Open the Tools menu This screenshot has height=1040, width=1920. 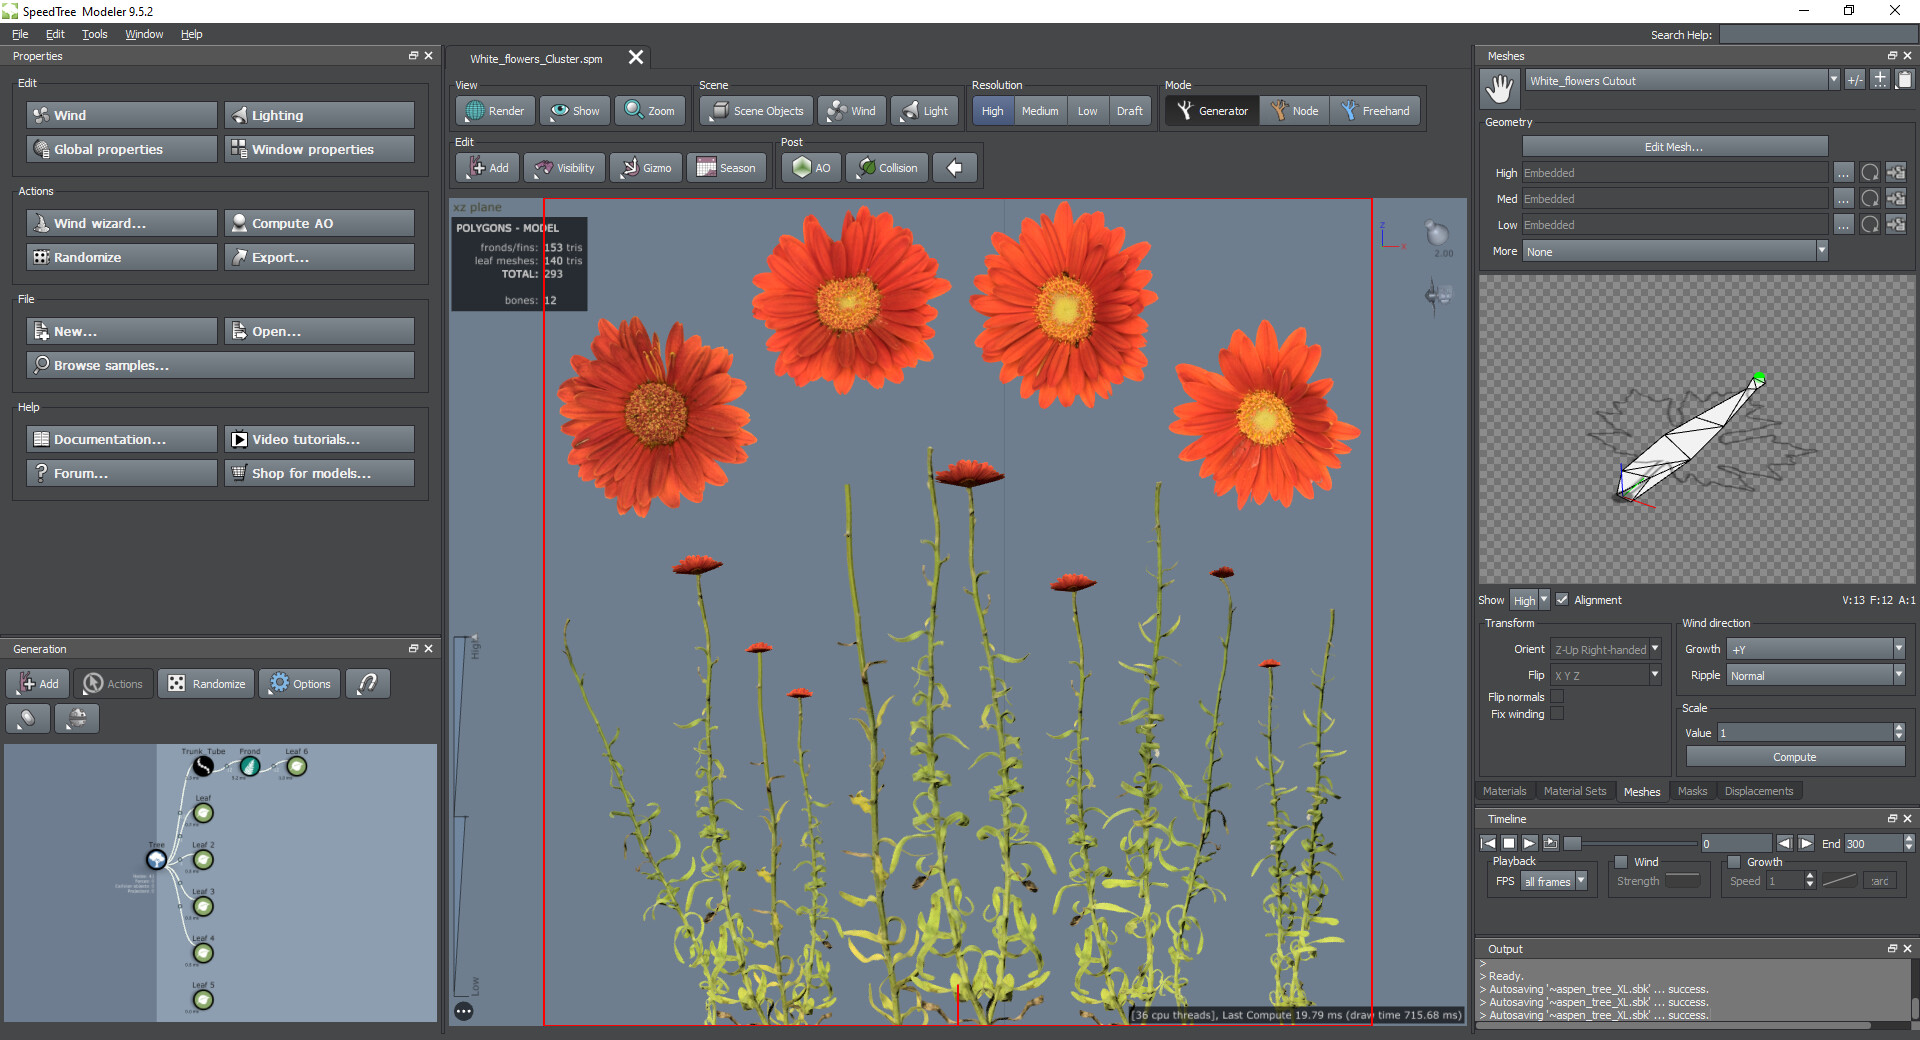(x=94, y=34)
